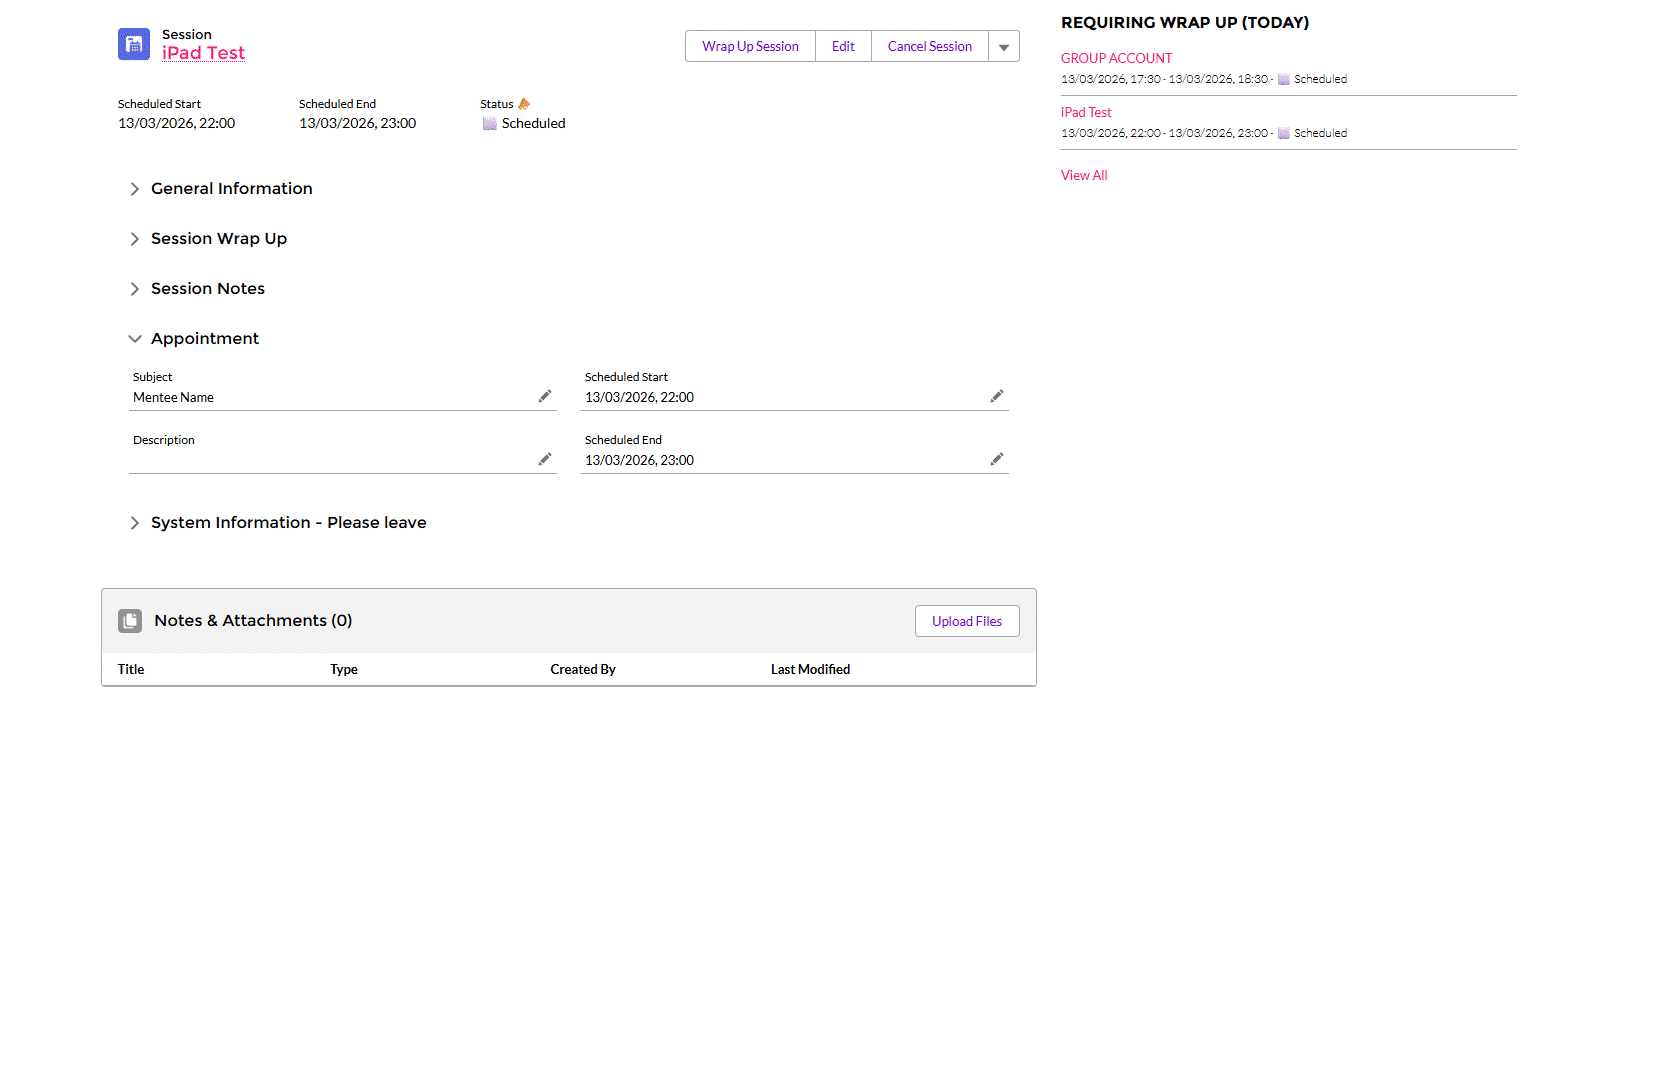Click the Wrap Up Session button
Image resolution: width=1663 pixels, height=1077 pixels.
750,47
